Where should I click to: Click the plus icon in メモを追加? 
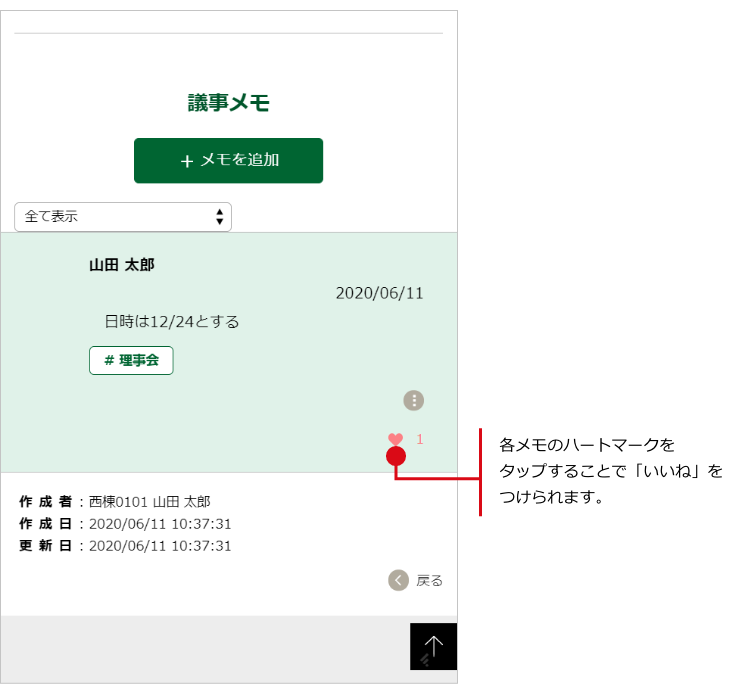point(187,161)
